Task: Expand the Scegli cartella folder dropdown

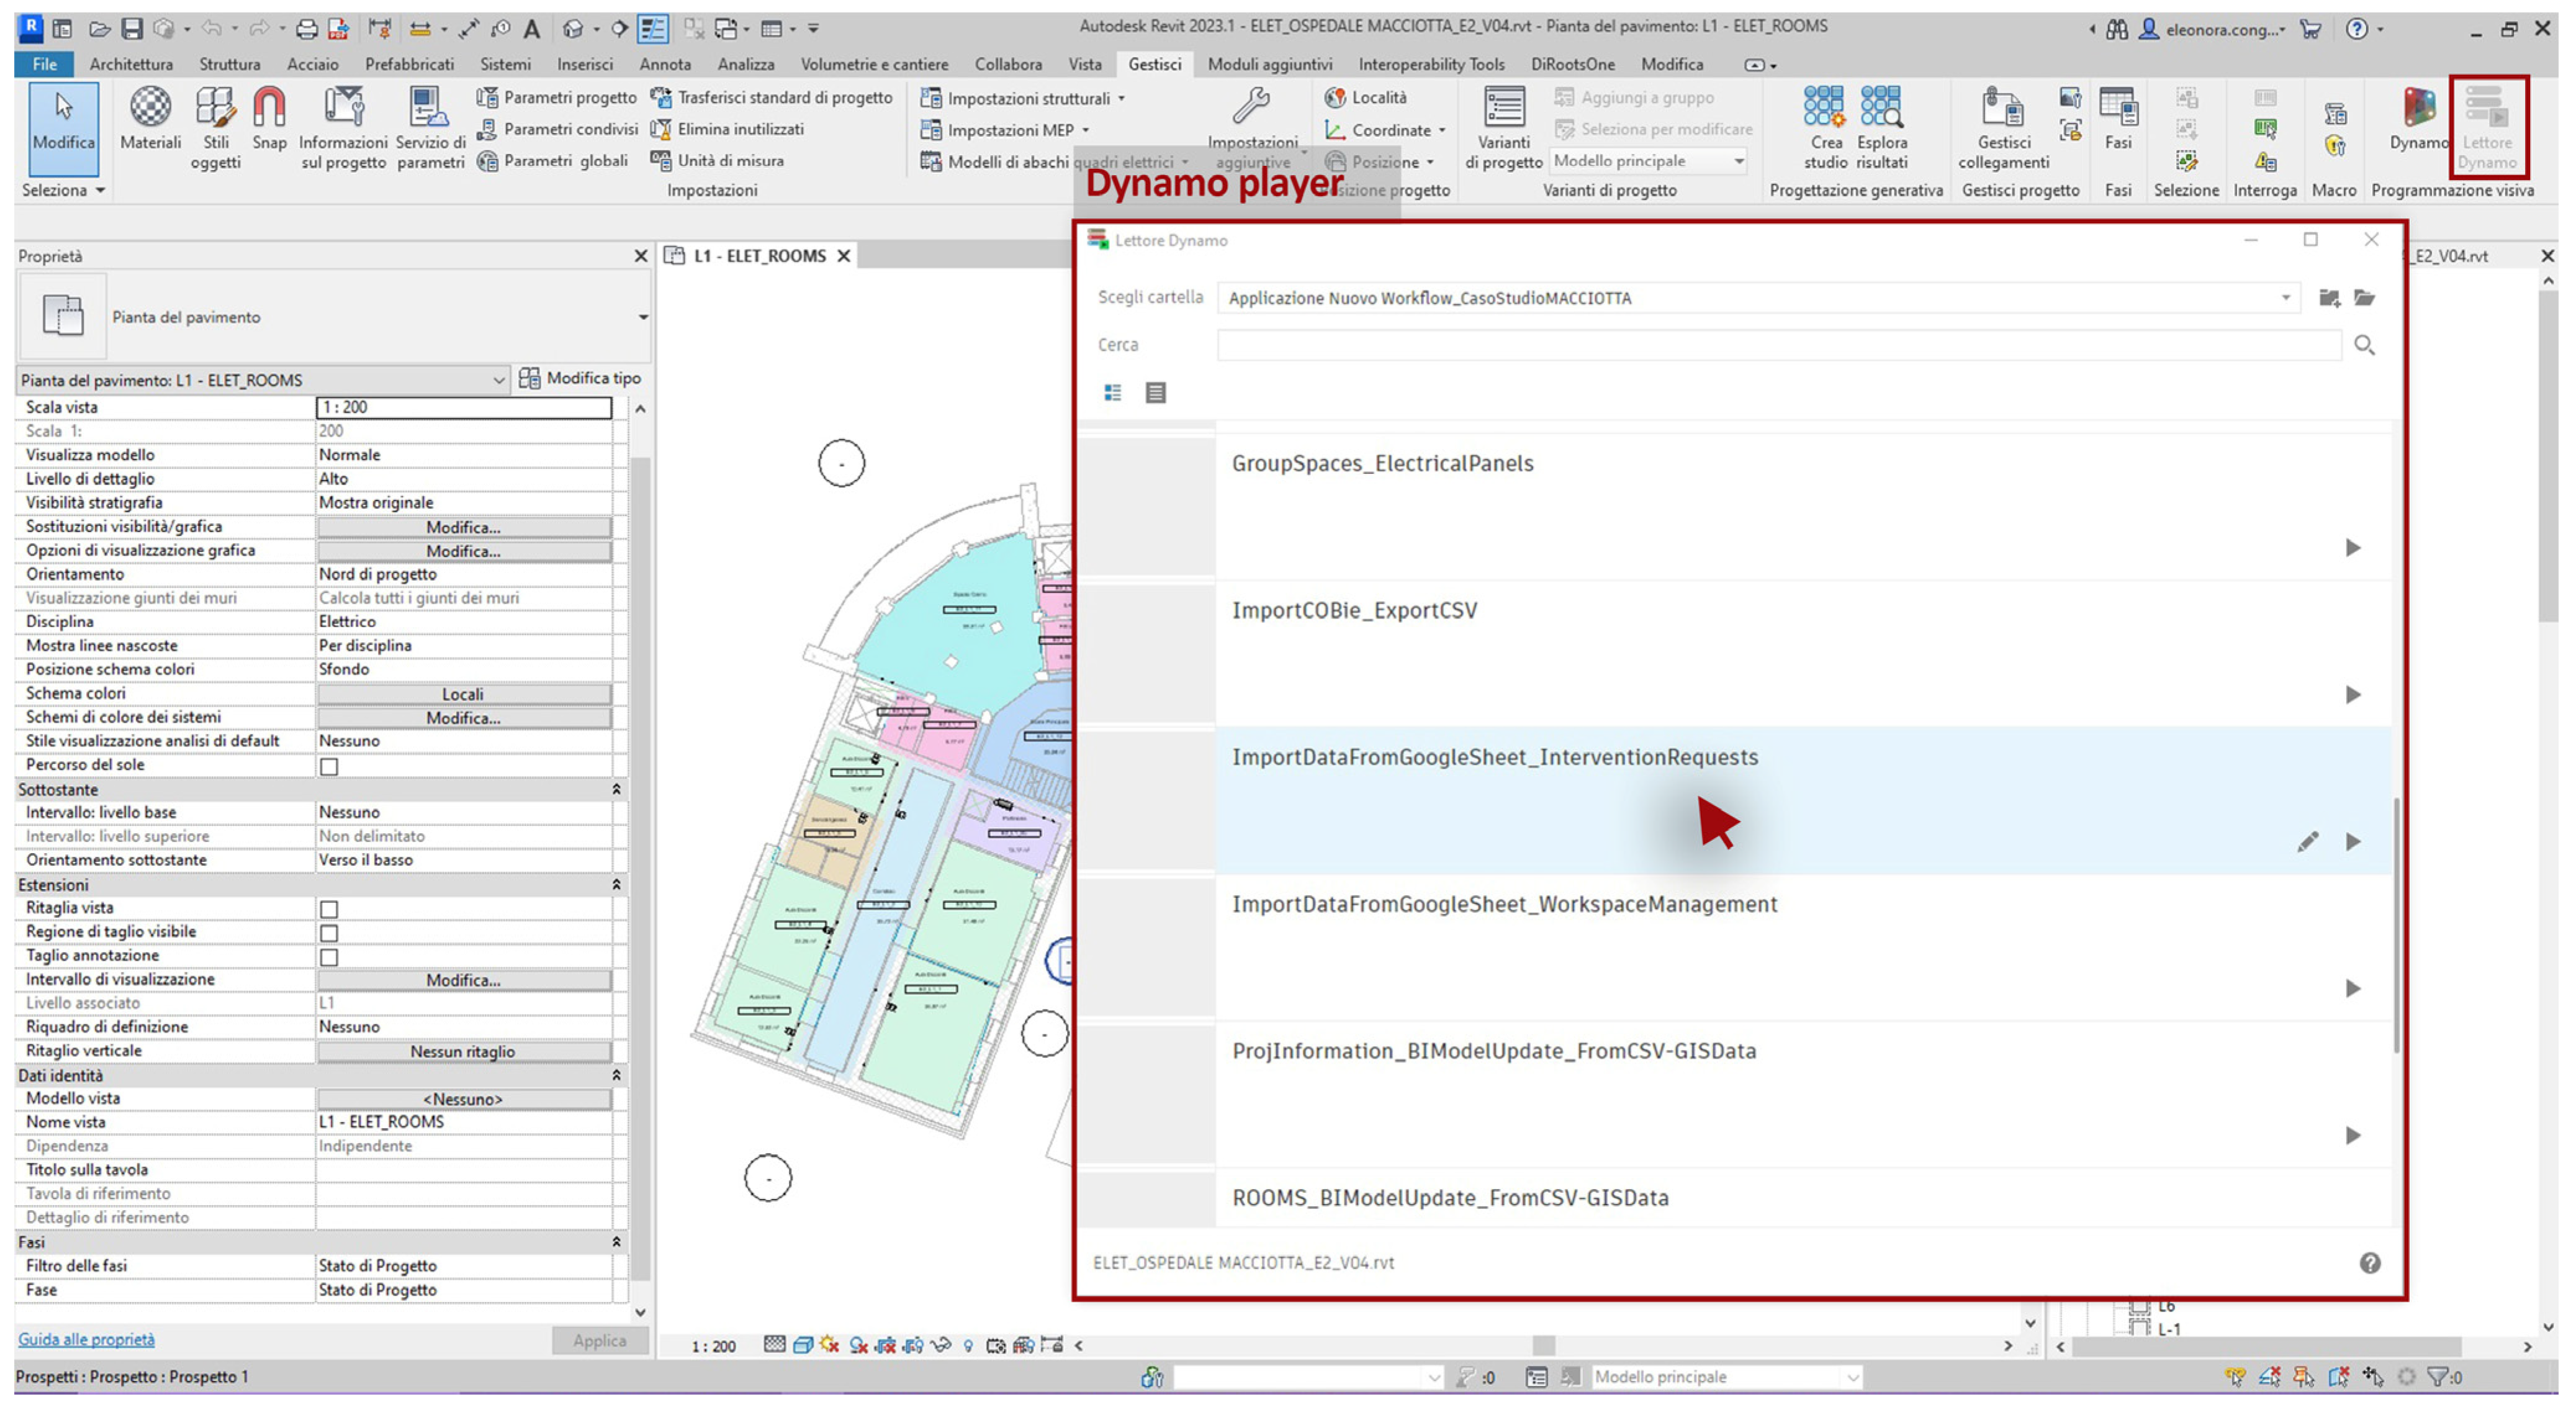Action: click(2285, 298)
